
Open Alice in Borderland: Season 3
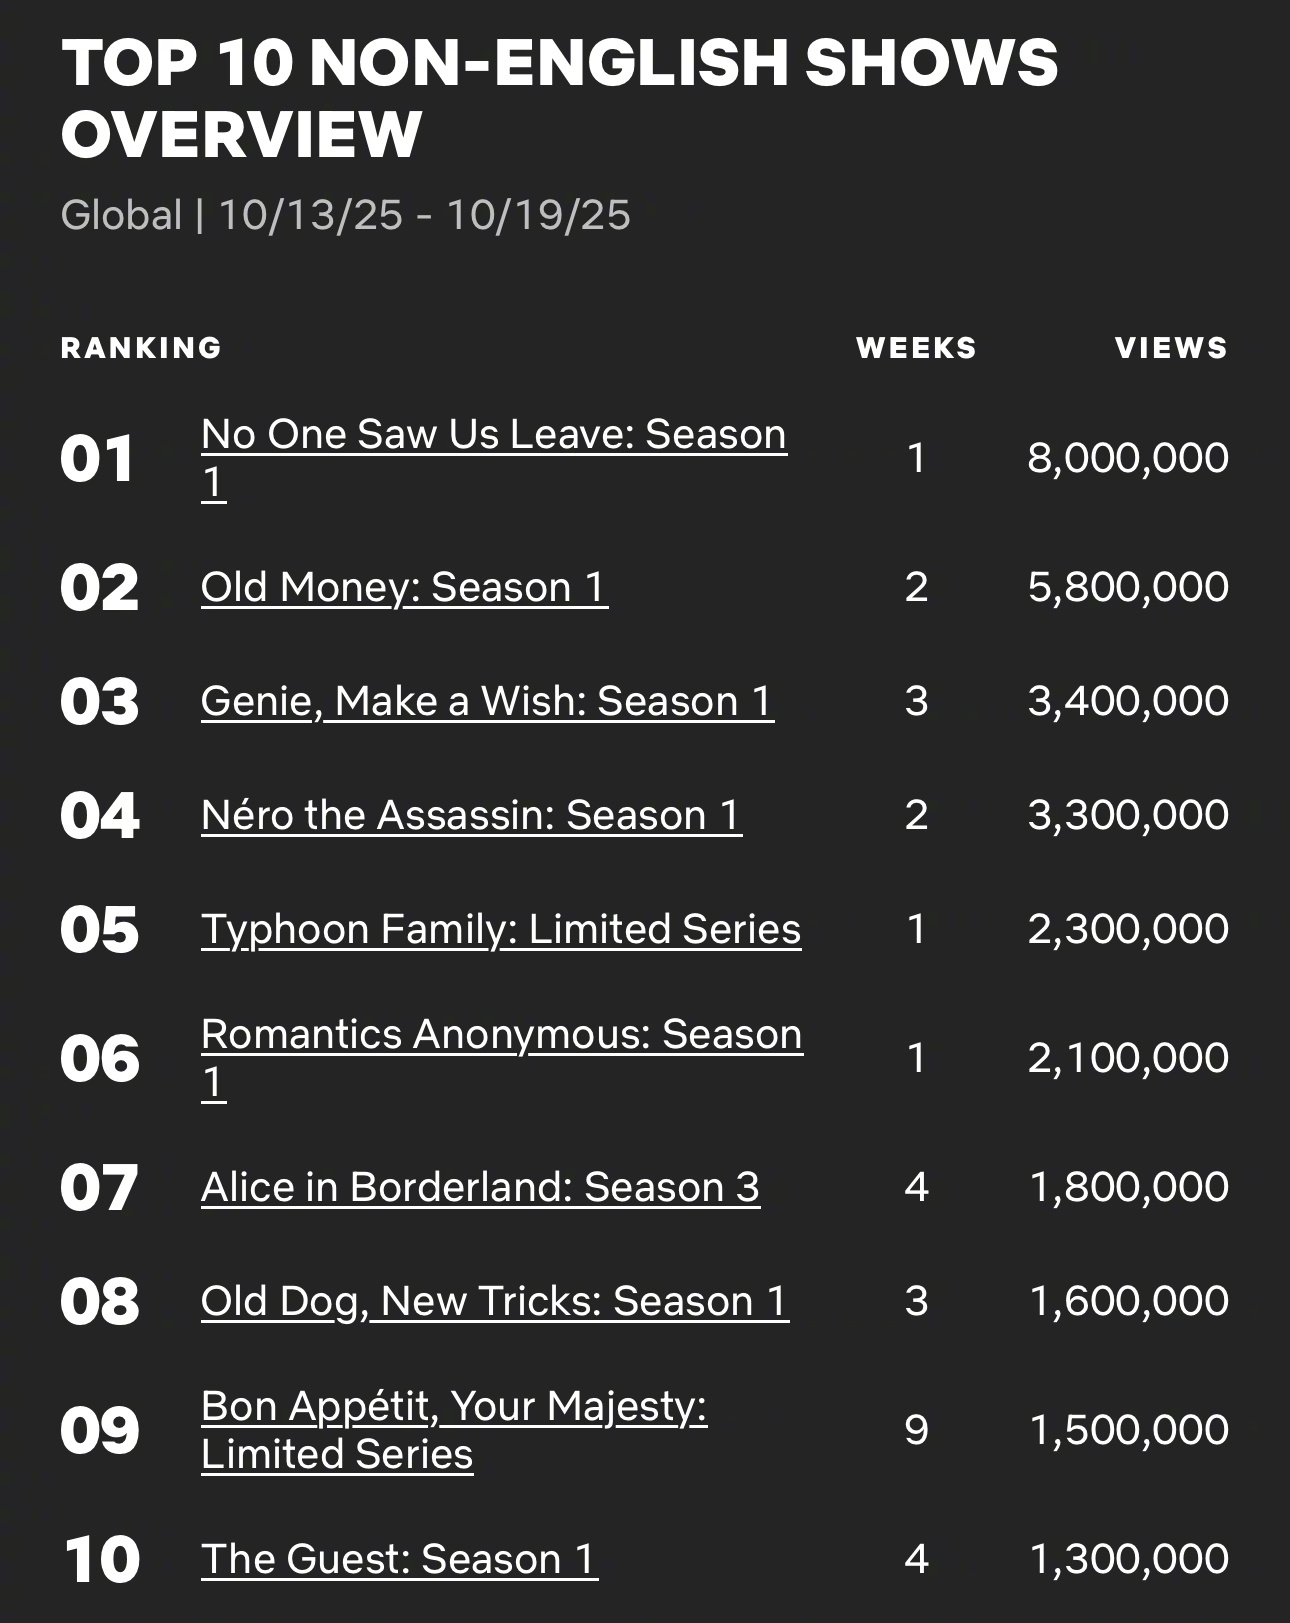coord(480,1187)
